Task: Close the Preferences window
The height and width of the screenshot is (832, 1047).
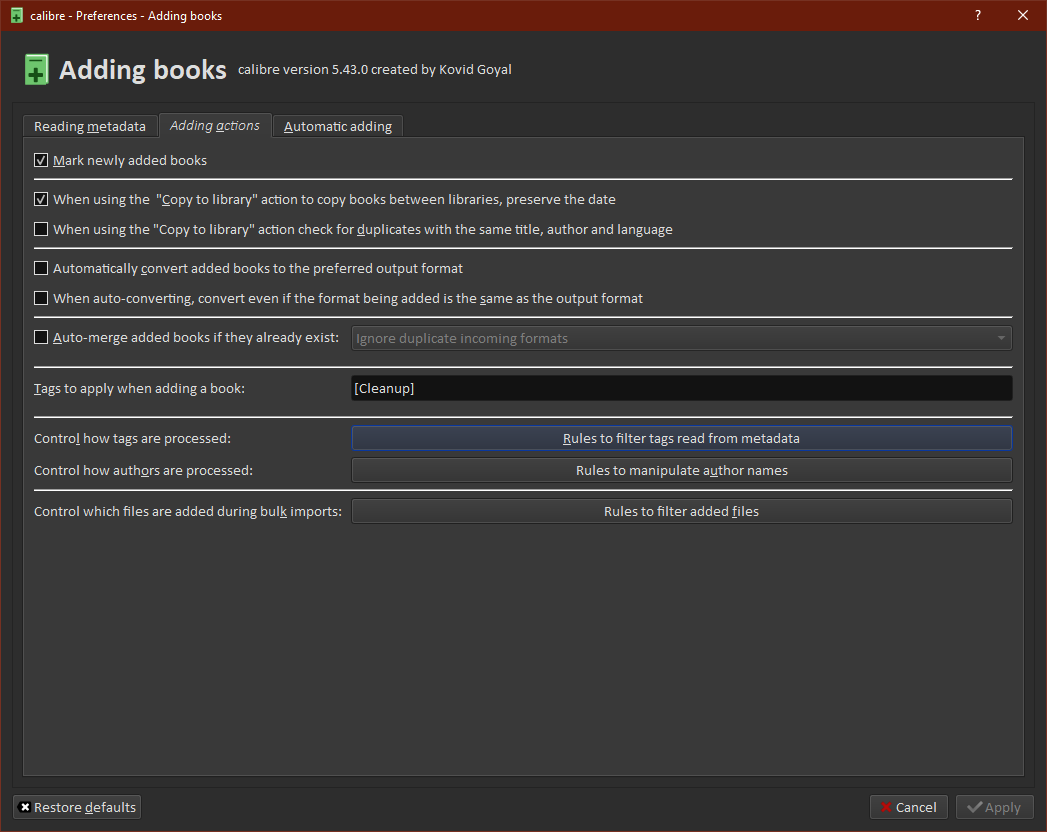Action: coord(1022,15)
